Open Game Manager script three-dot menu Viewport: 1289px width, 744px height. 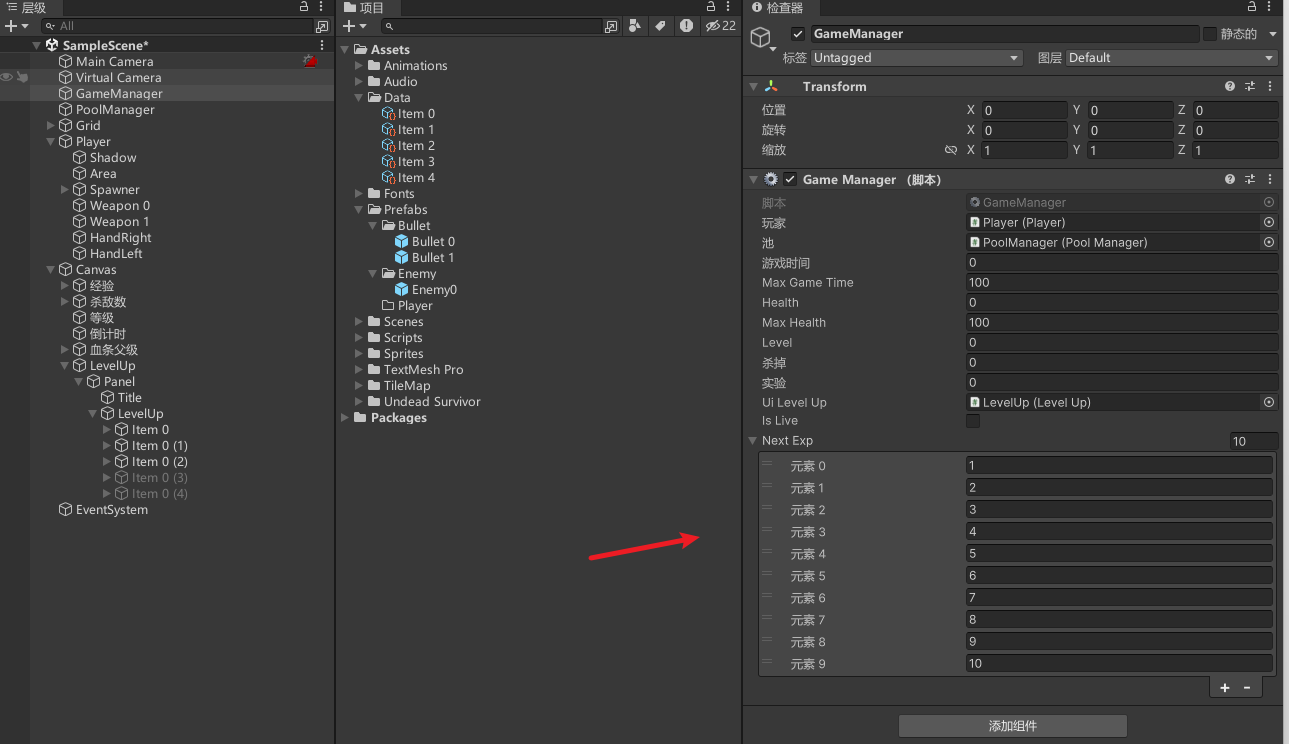click(x=1270, y=180)
